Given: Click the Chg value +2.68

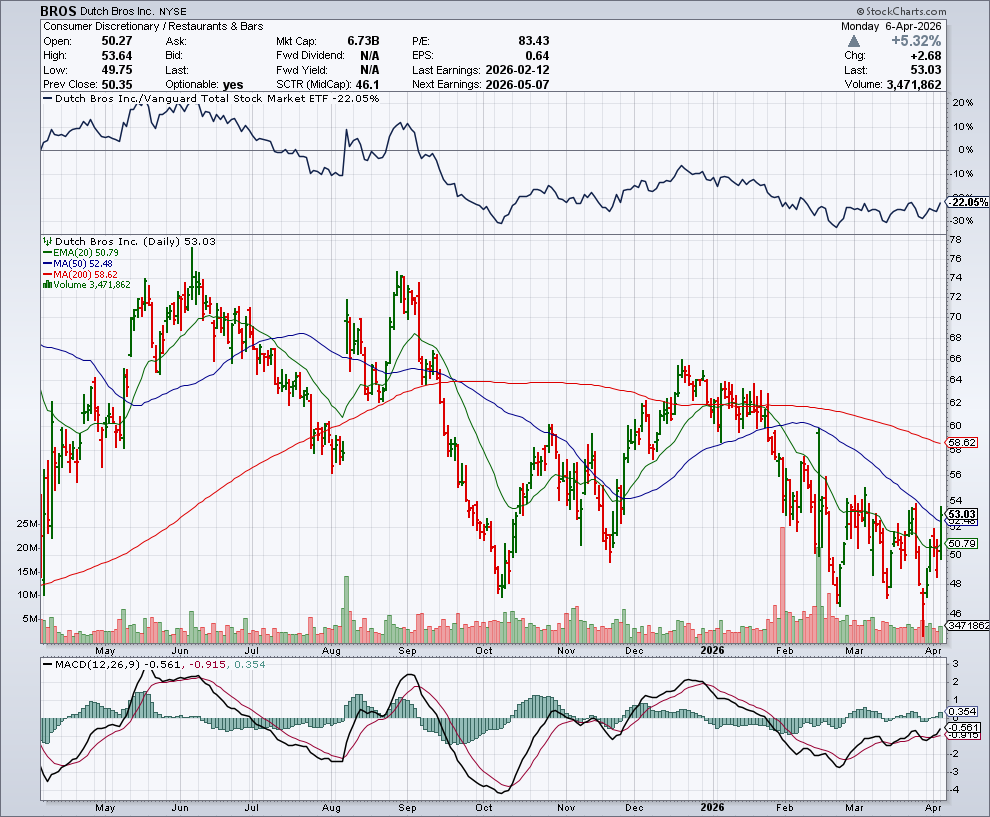Looking at the screenshot, I should (x=926, y=56).
